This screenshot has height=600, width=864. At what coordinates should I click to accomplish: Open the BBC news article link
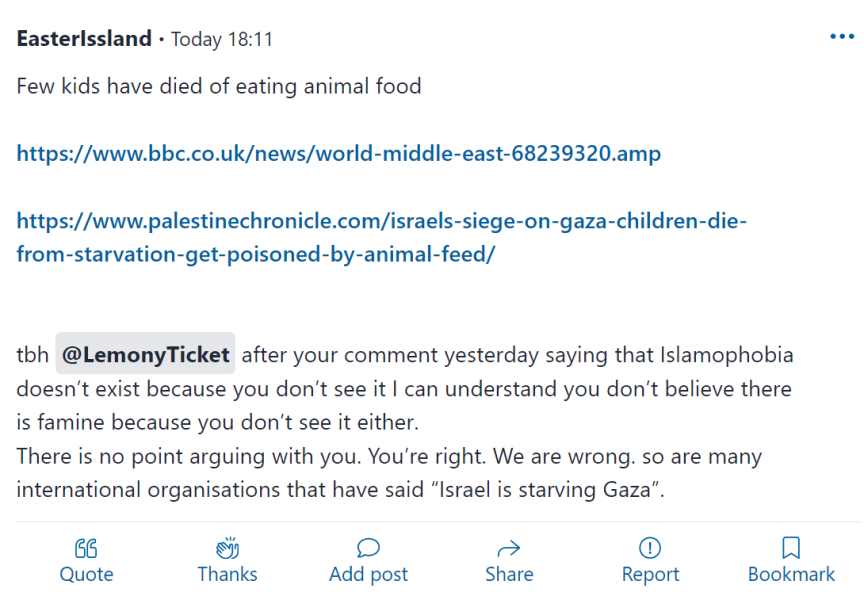(x=338, y=154)
